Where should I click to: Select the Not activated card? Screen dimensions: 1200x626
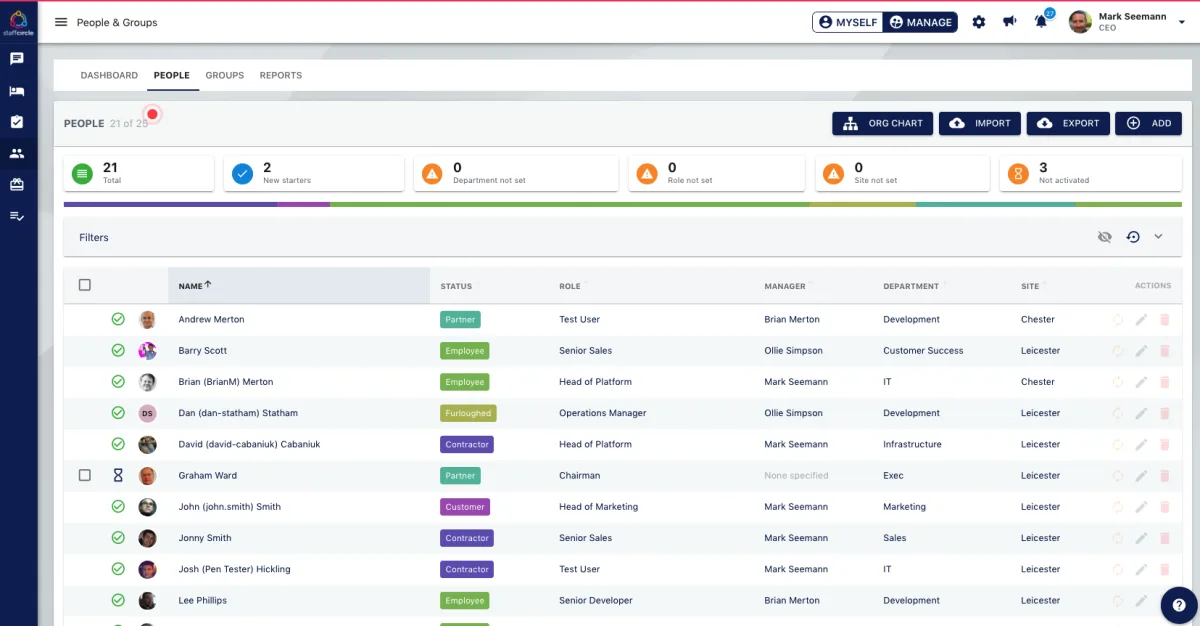point(1090,173)
